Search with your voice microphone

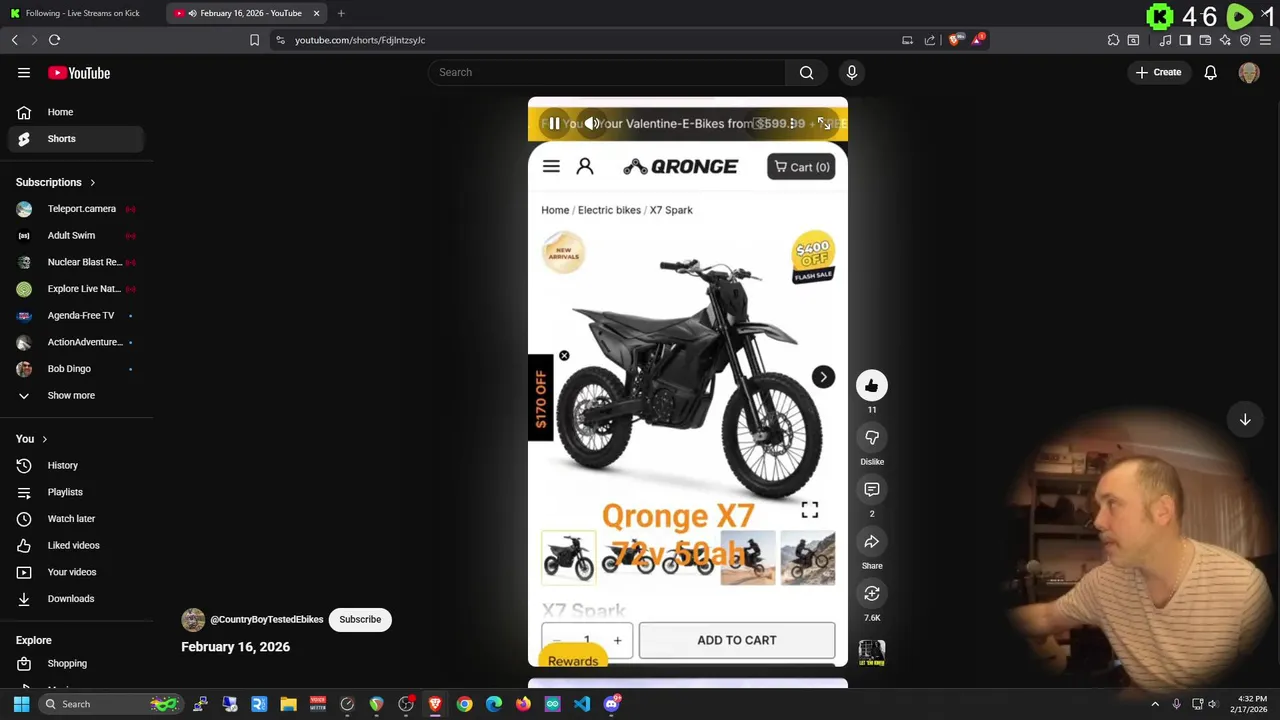coord(852,72)
